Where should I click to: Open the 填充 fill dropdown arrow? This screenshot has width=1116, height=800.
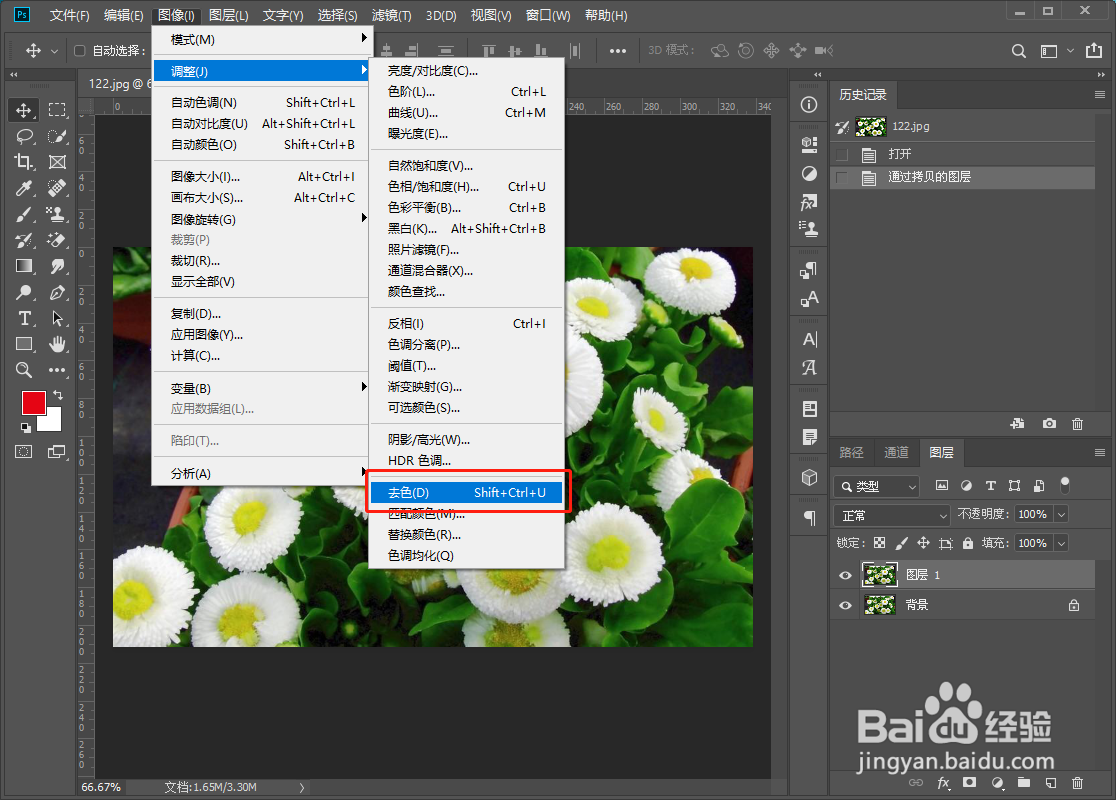tap(1061, 543)
